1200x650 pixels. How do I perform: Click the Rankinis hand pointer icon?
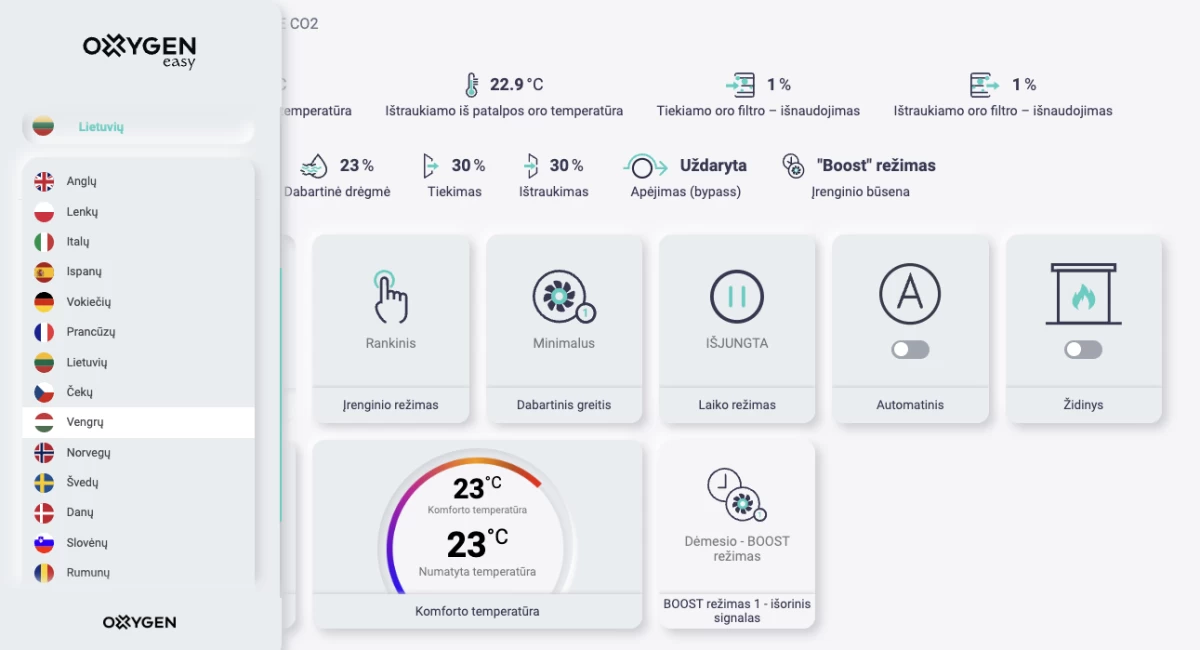[x=390, y=295]
